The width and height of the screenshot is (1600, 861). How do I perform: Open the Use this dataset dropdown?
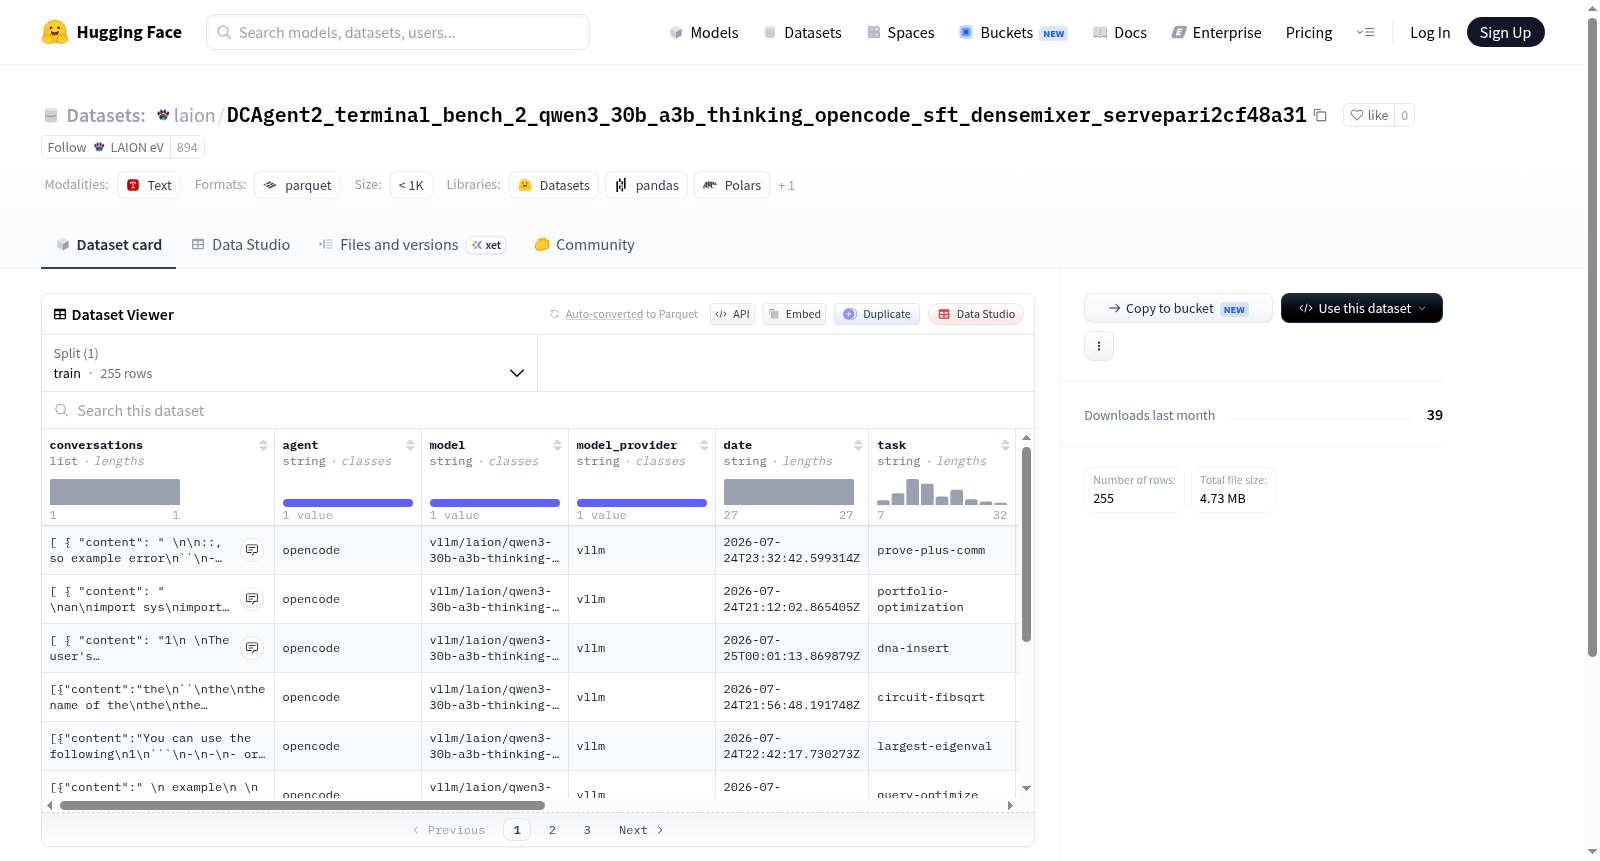coord(1361,308)
